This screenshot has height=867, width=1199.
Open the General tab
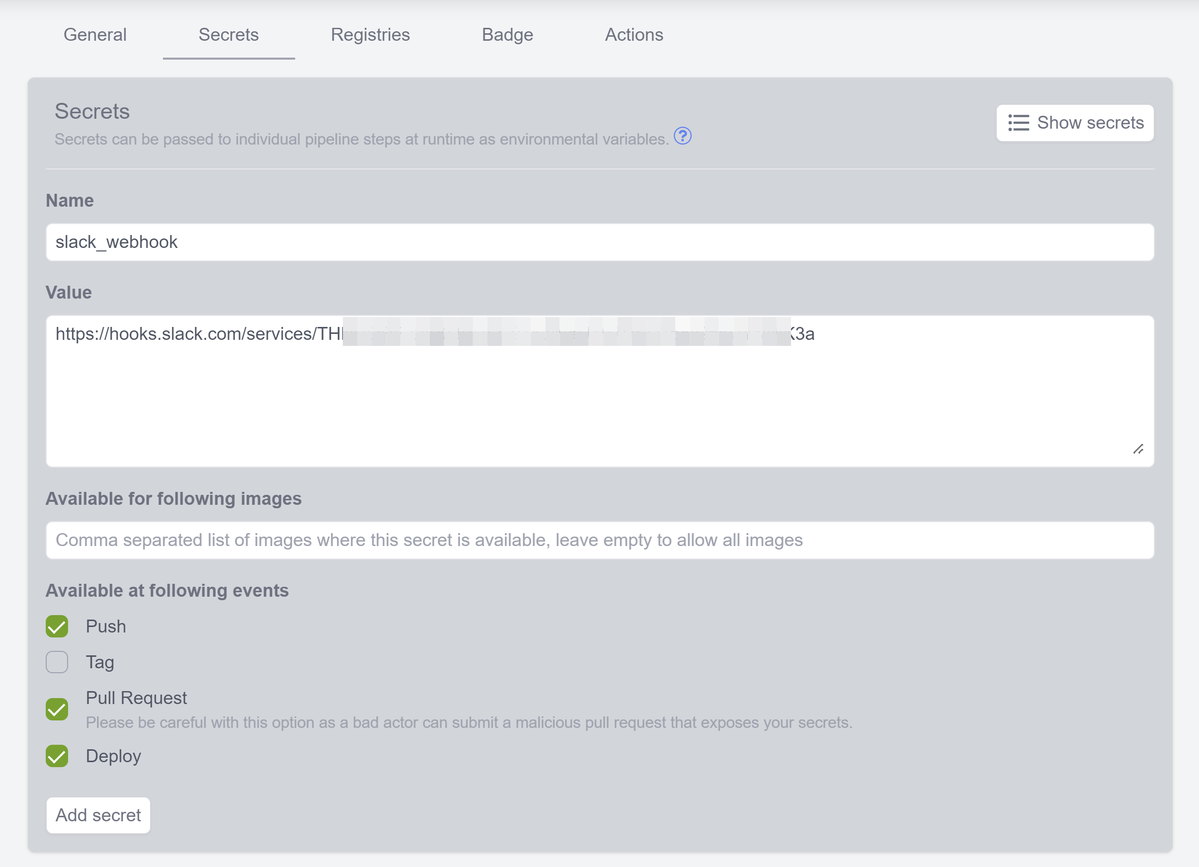click(x=95, y=35)
